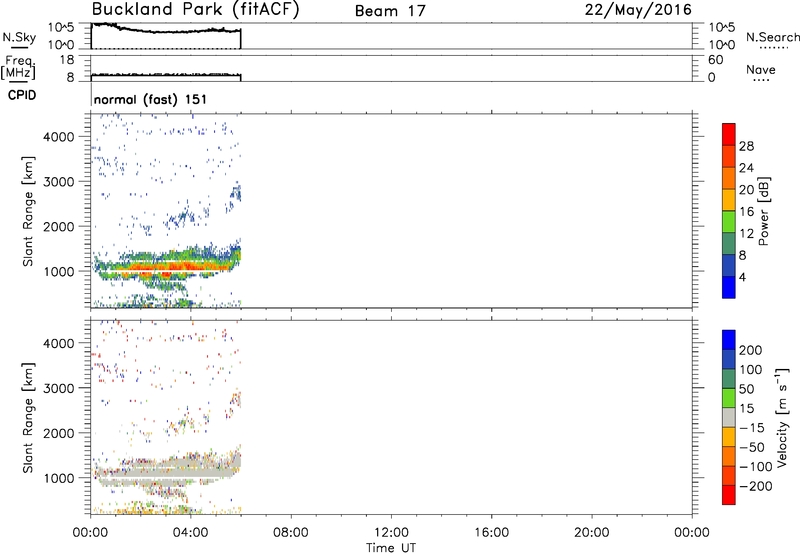Click the 'Velocity [m s⁻¹]' colorbar label
This screenshot has height=554, width=800.
coord(782,417)
